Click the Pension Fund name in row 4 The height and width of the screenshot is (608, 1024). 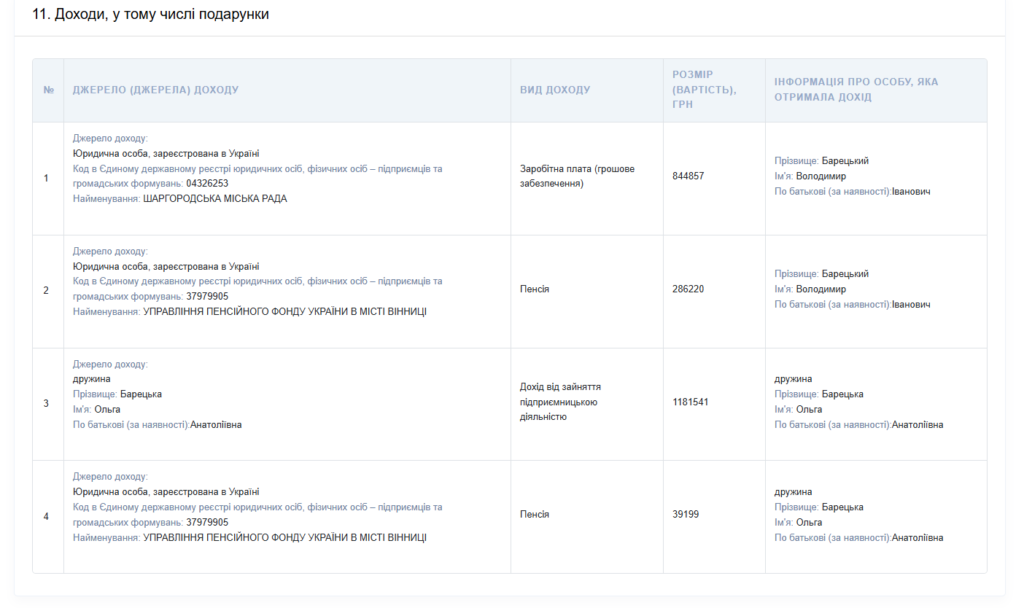[x=285, y=538]
